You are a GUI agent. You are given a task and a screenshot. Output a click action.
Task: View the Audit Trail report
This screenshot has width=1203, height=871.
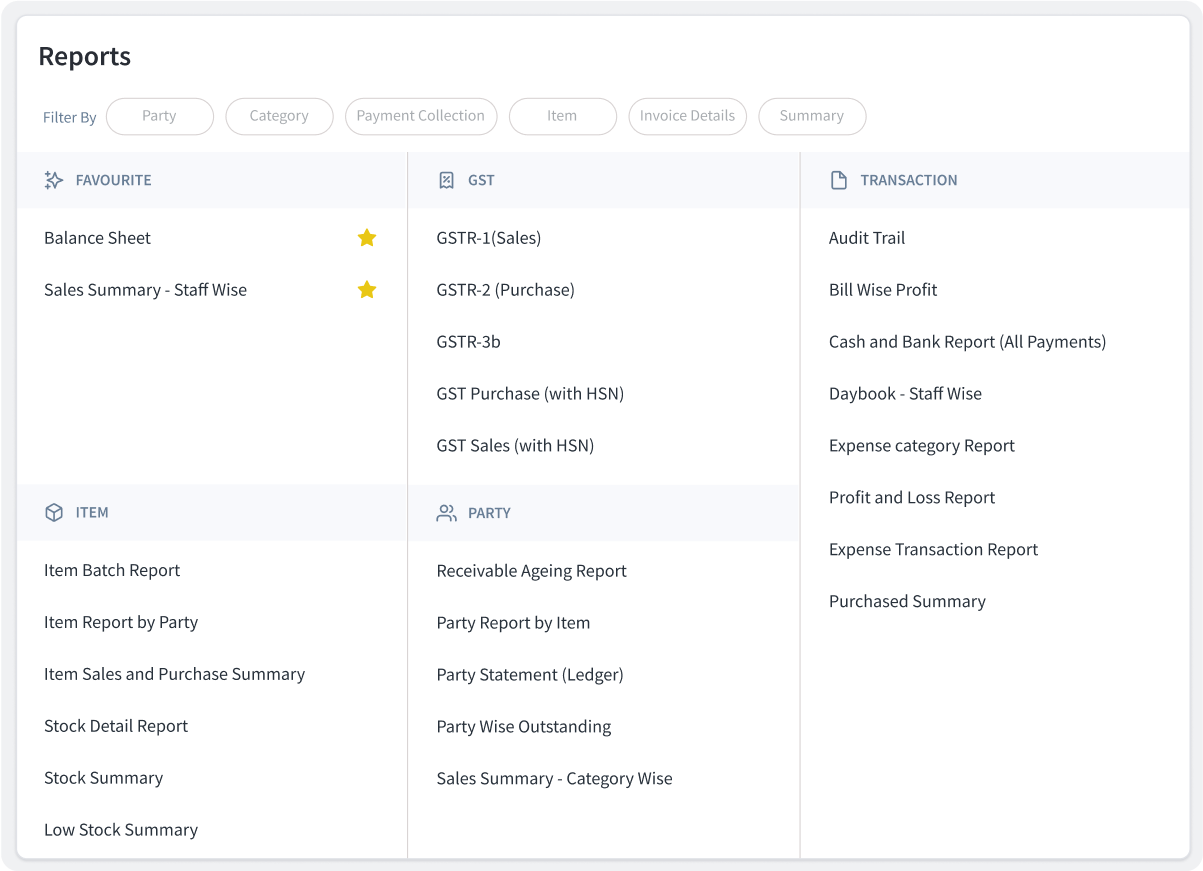point(866,238)
